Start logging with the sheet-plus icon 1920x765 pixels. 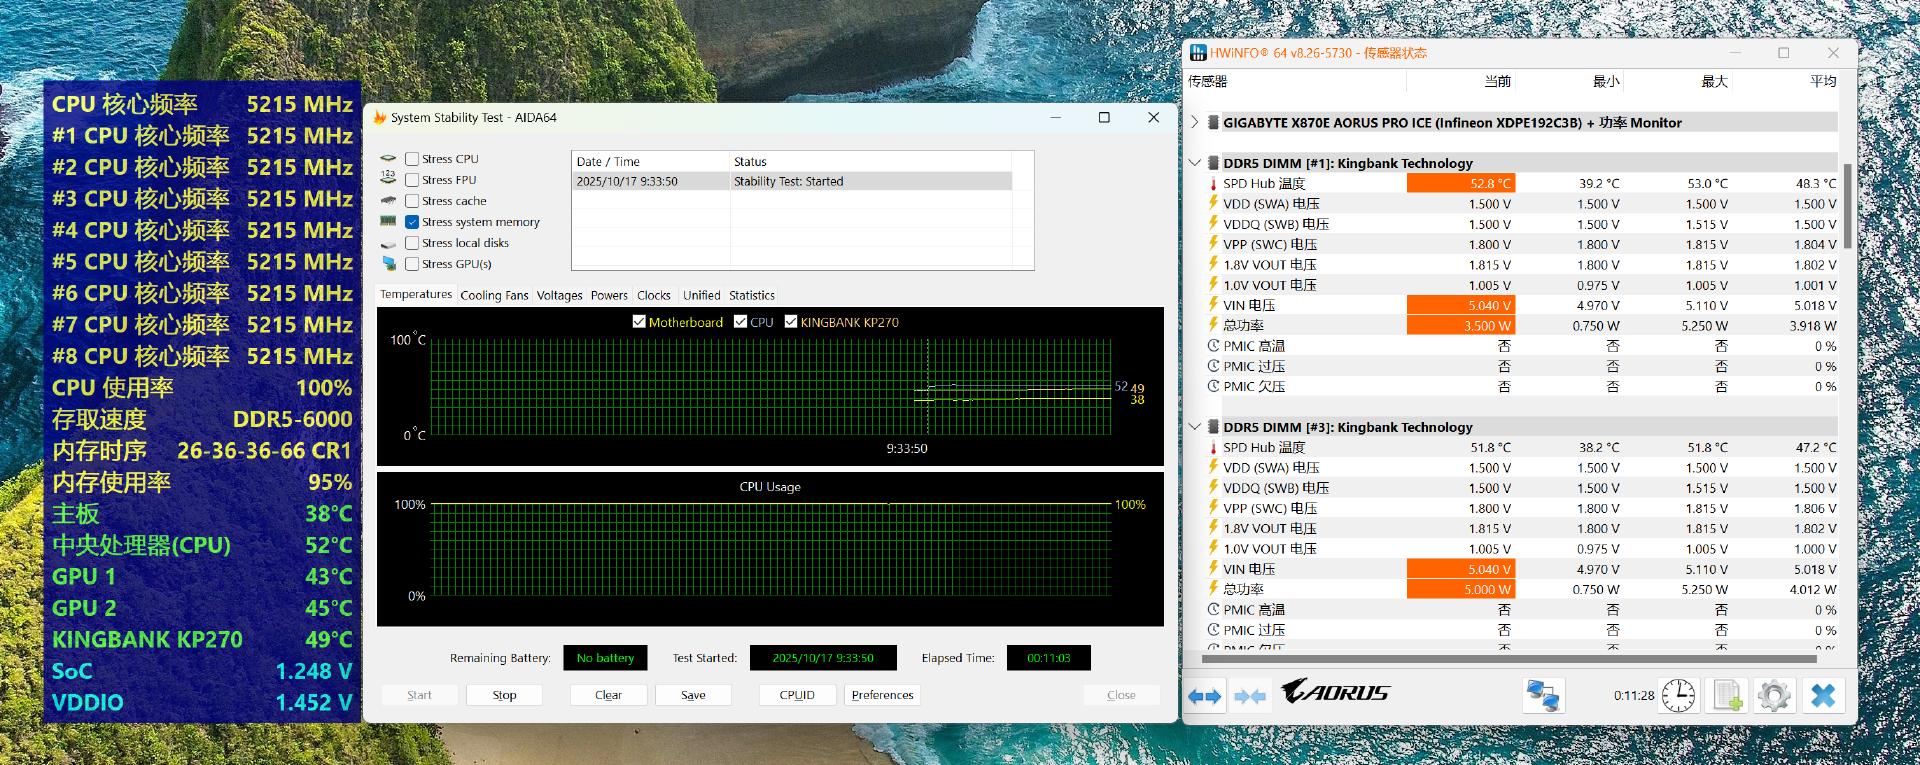(1729, 695)
